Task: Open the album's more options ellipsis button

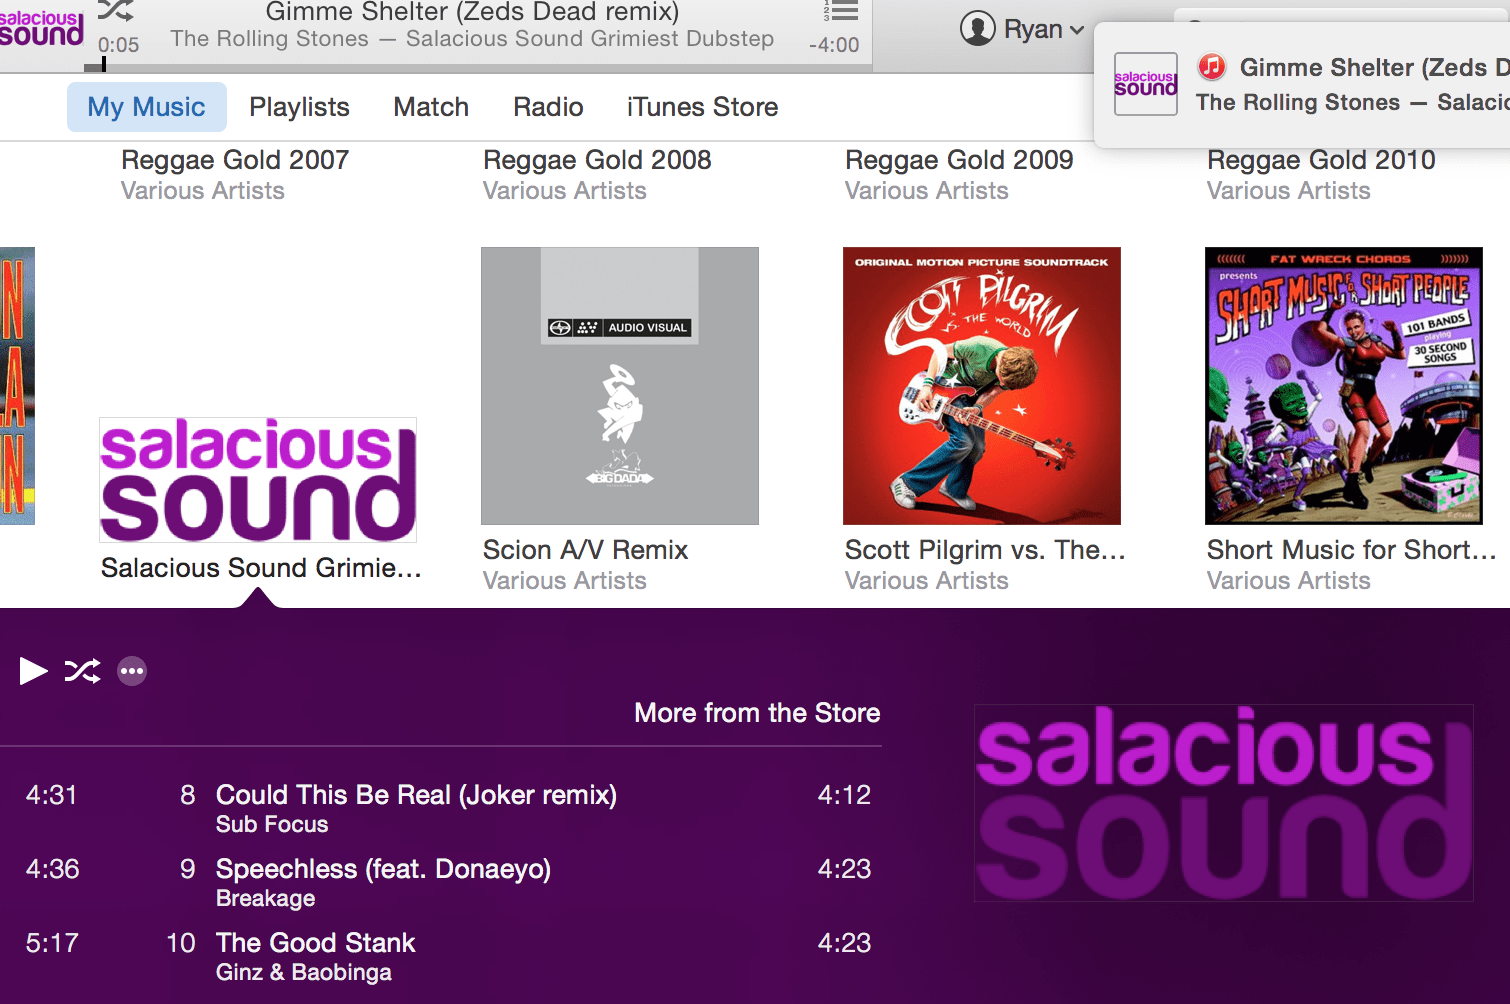Action: click(132, 671)
